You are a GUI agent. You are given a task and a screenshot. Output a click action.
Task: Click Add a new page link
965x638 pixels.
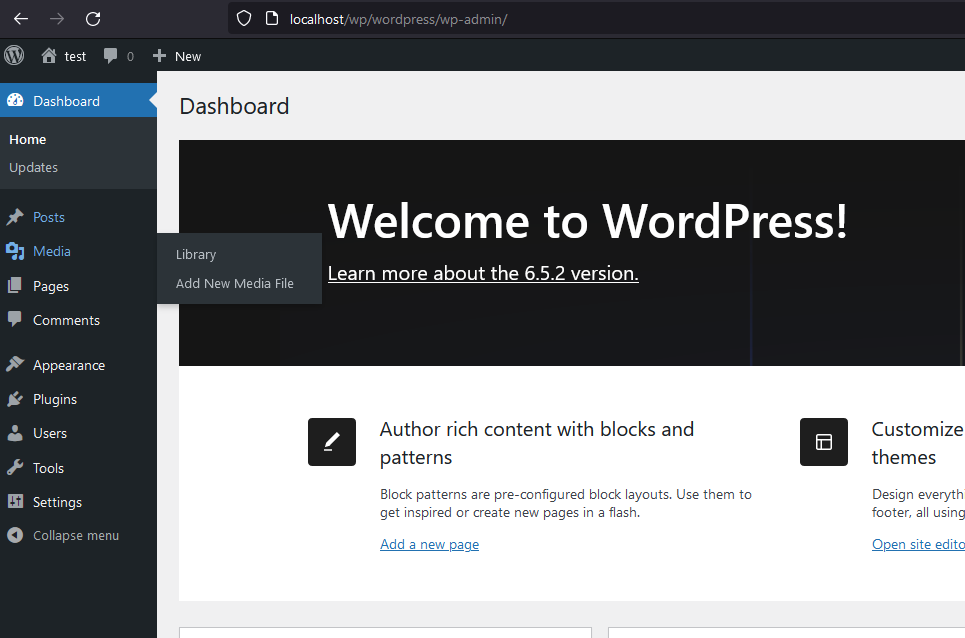(x=429, y=544)
